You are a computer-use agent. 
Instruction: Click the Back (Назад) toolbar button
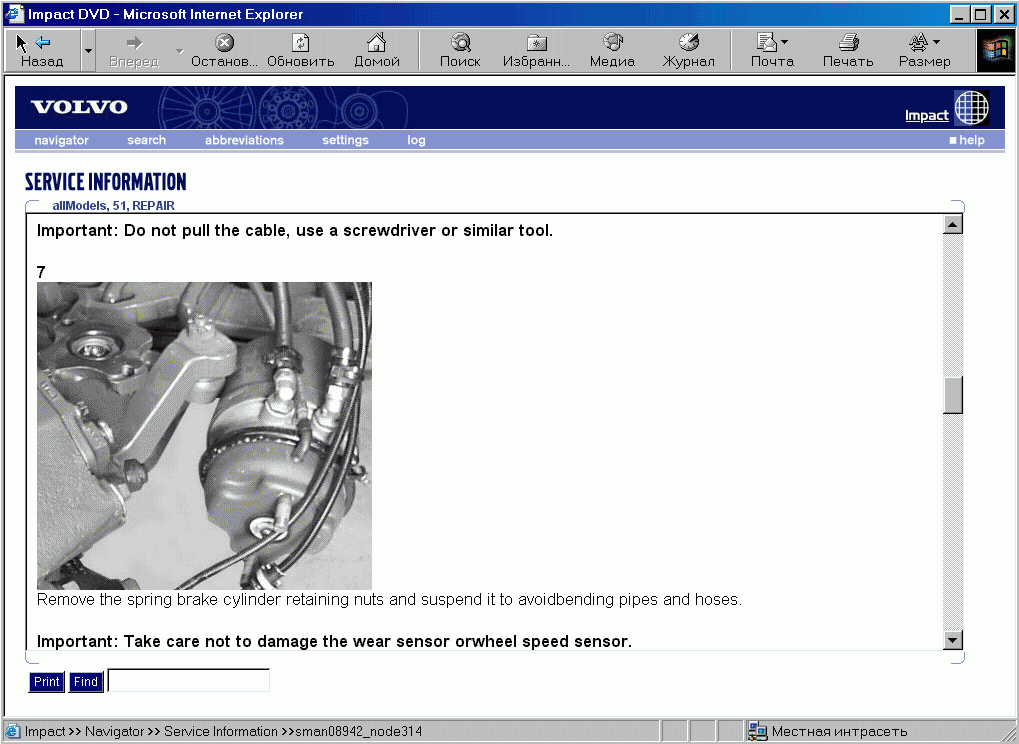tap(42, 51)
